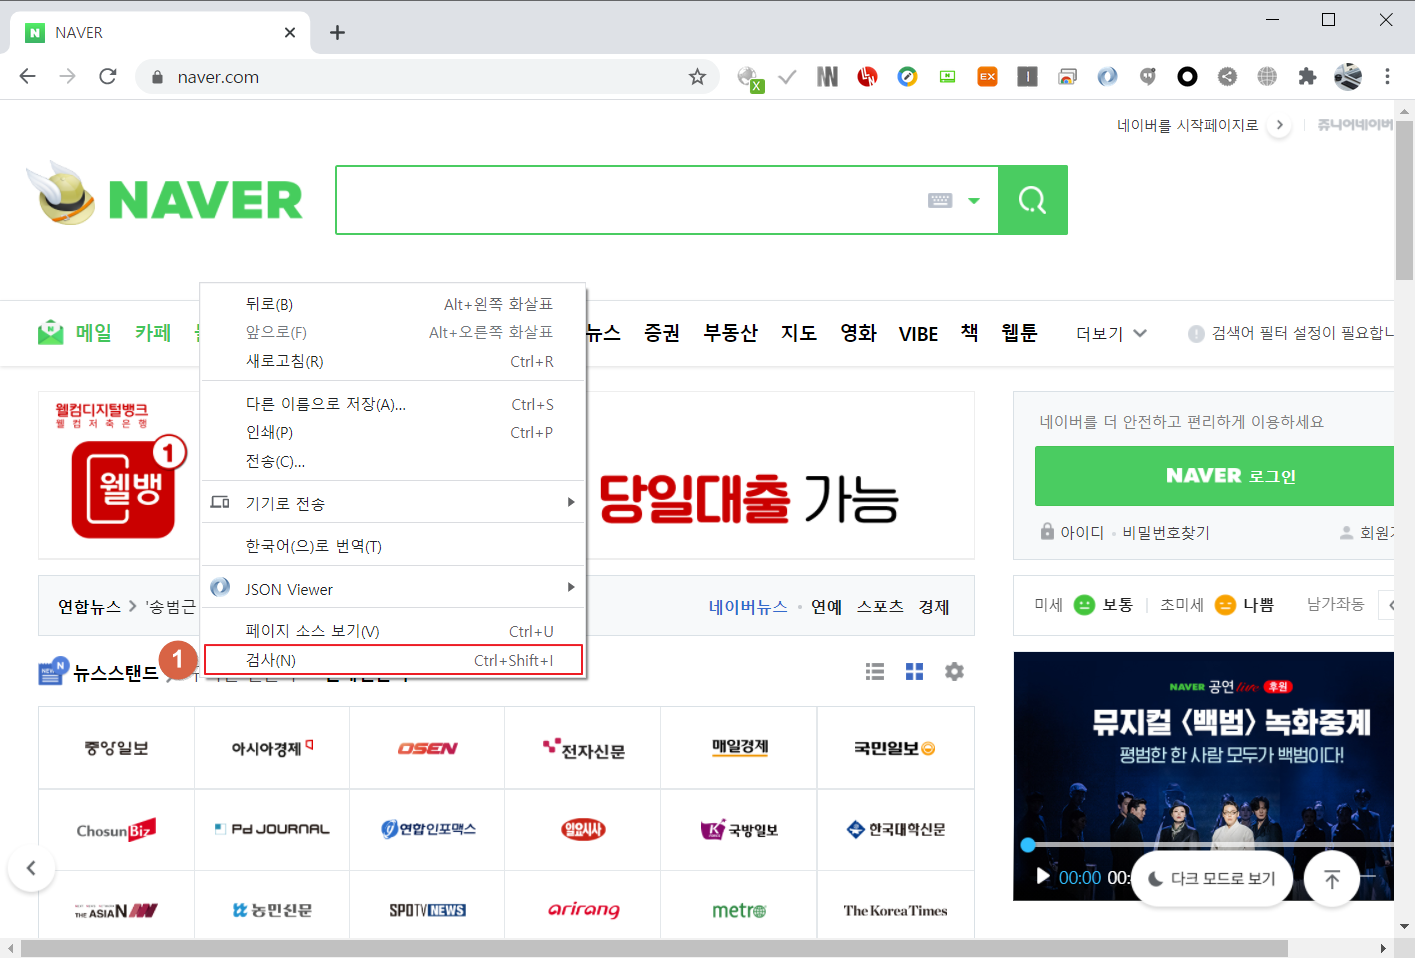
Task: Toggle 다크 모드로 보기 button
Action: coord(1212,878)
